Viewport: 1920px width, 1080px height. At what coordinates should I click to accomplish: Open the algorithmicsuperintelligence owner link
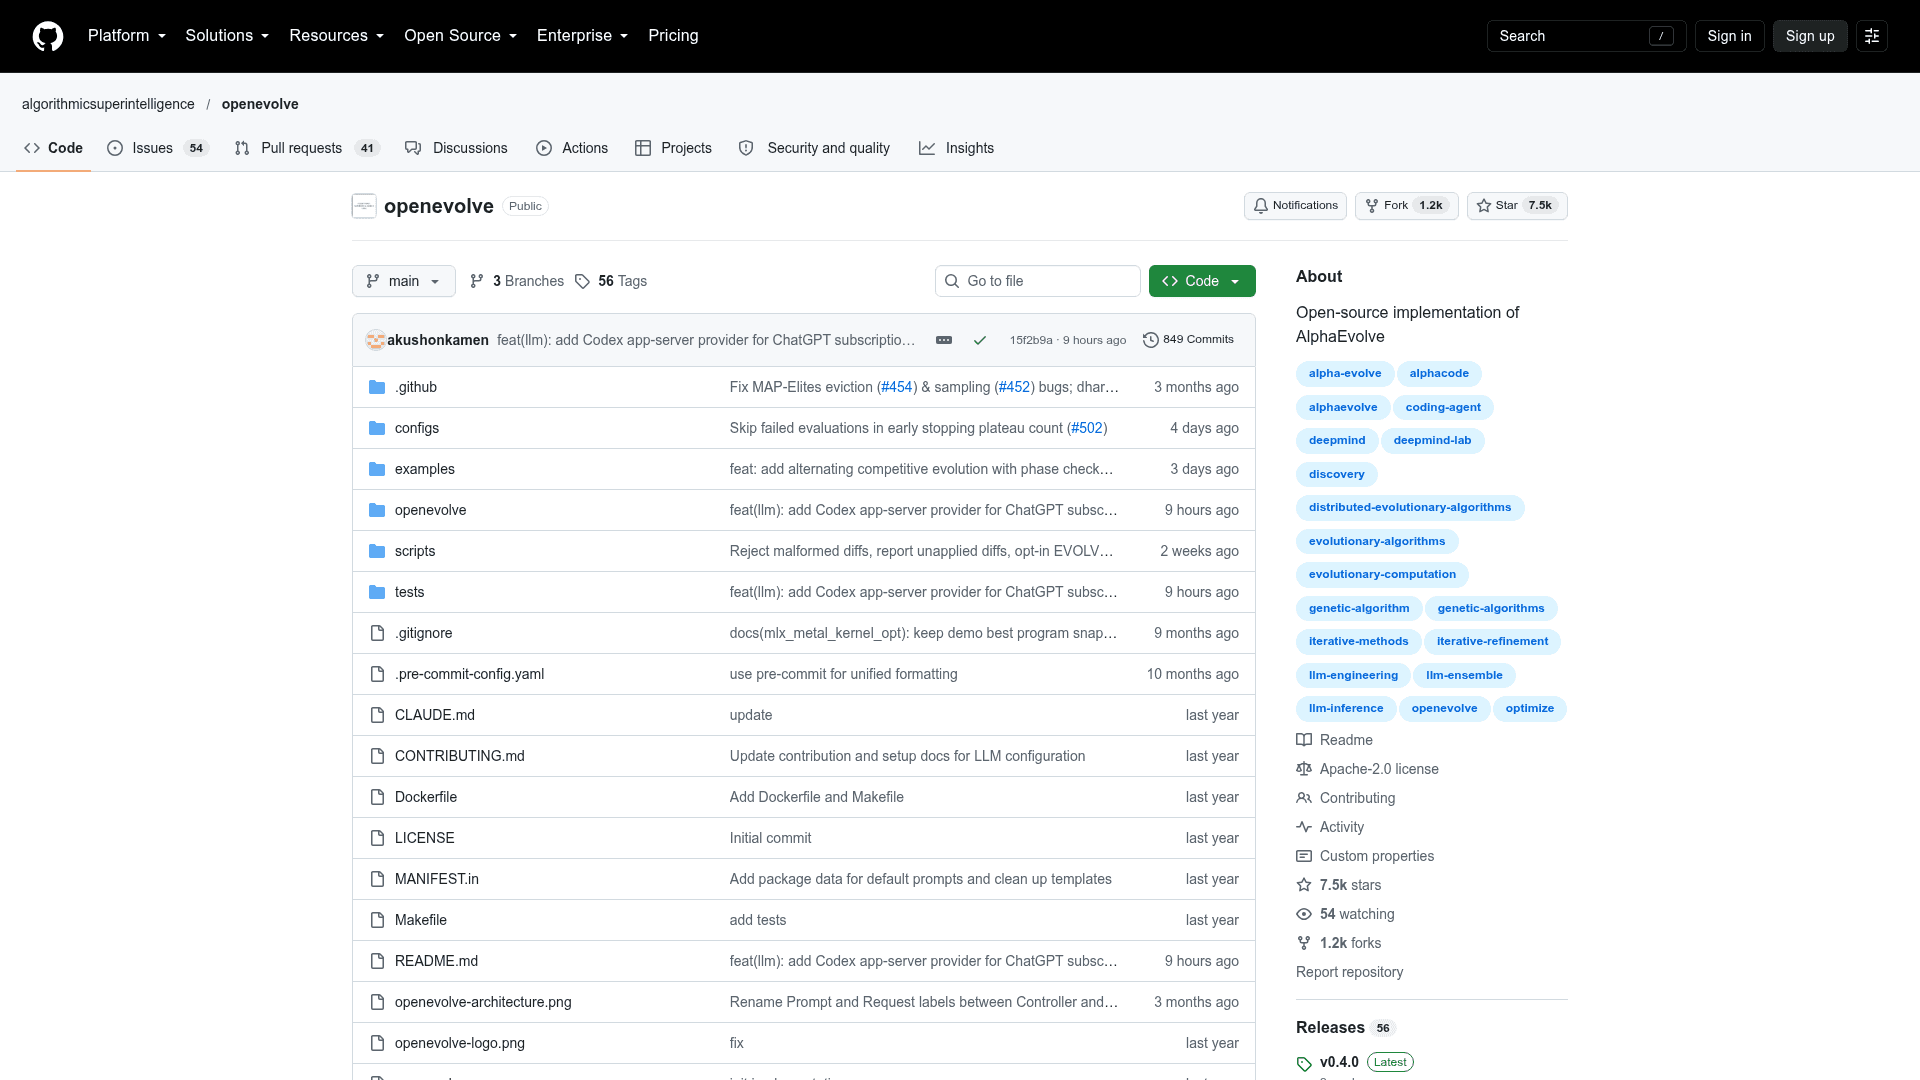(108, 104)
